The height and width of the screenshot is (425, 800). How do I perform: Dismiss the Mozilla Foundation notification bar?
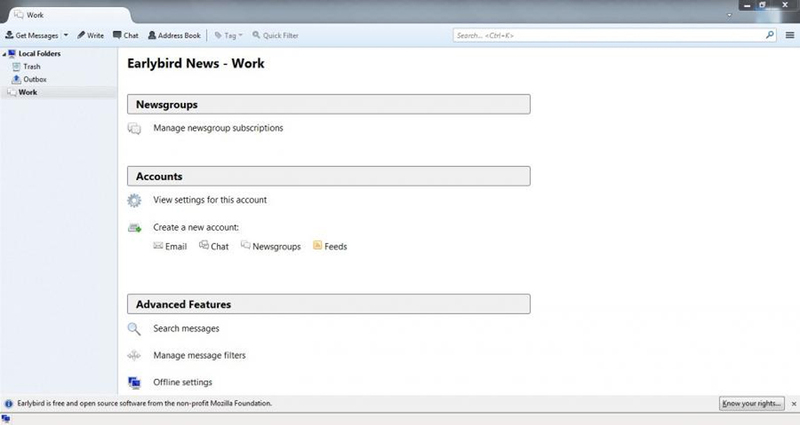(x=794, y=404)
